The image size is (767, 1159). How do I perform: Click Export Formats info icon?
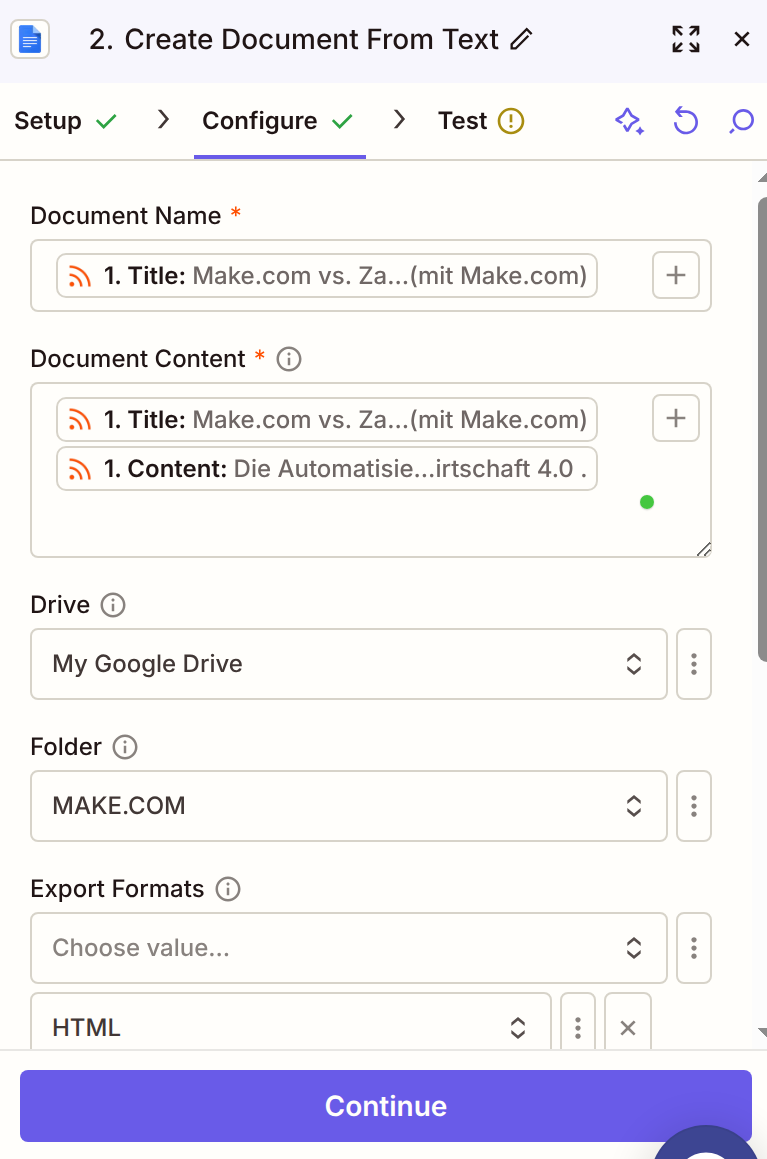click(228, 888)
